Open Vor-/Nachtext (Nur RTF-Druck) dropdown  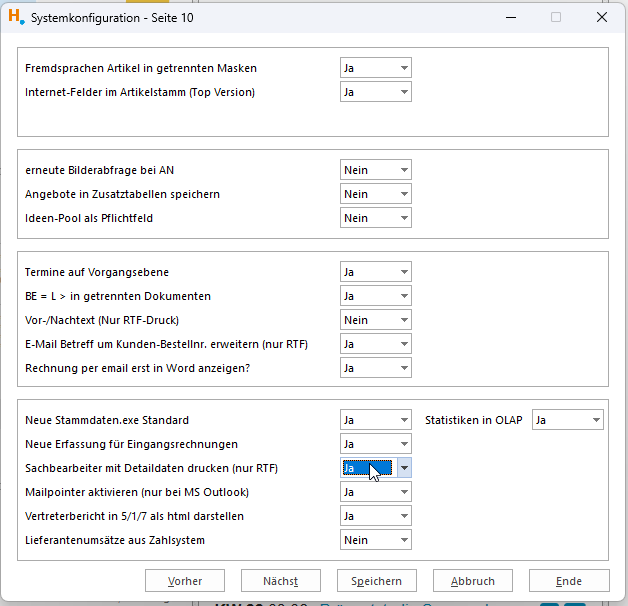375,320
